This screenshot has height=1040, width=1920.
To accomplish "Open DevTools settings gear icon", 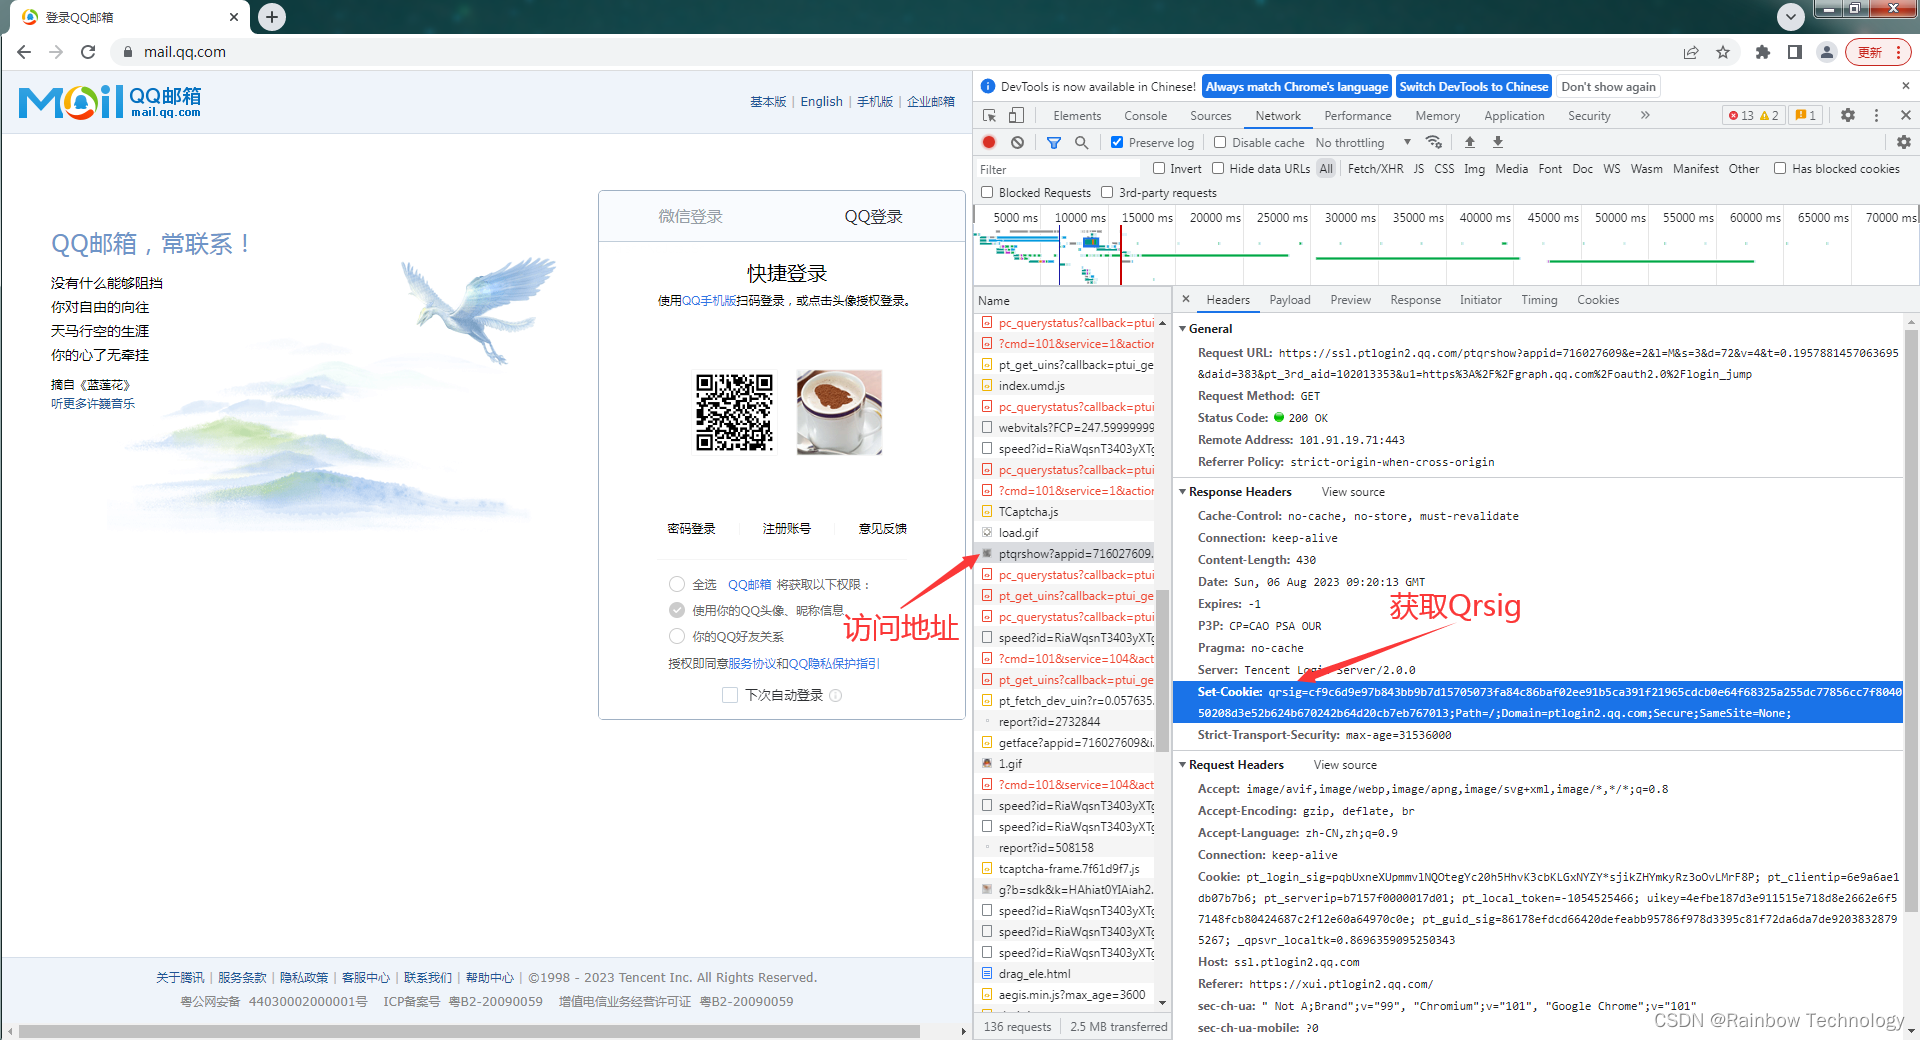I will point(1848,115).
